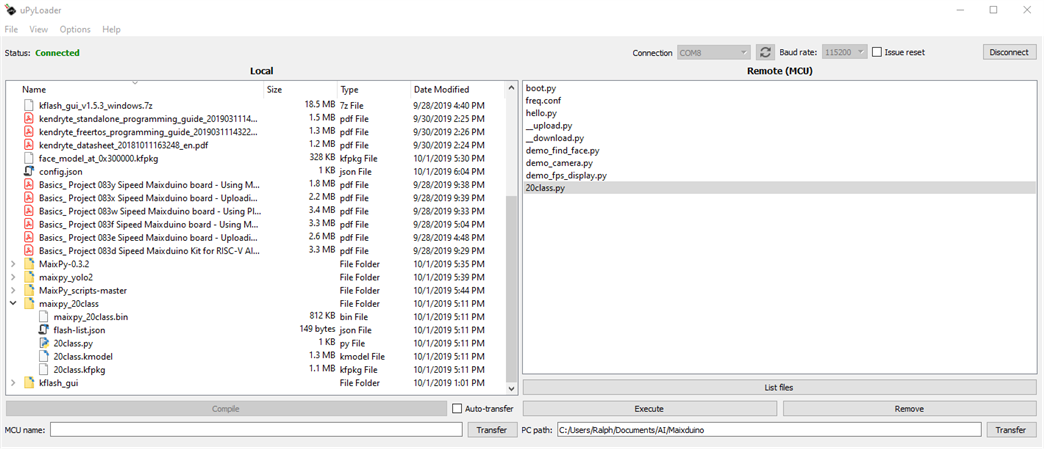This screenshot has height=449, width=1044.
Task: Enable the Issue reset checkbox
Action: 877,52
